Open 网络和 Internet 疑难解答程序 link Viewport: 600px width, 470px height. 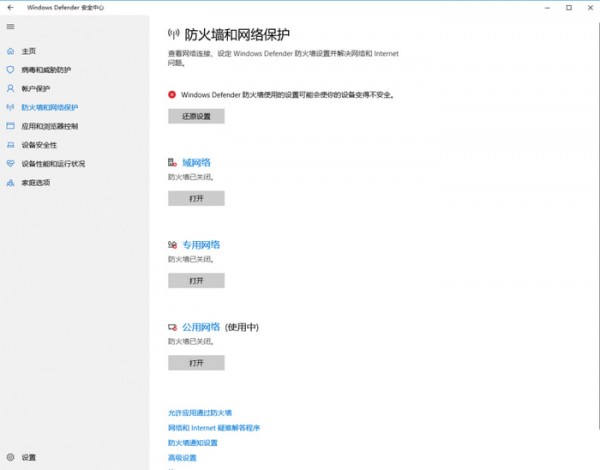214,427
